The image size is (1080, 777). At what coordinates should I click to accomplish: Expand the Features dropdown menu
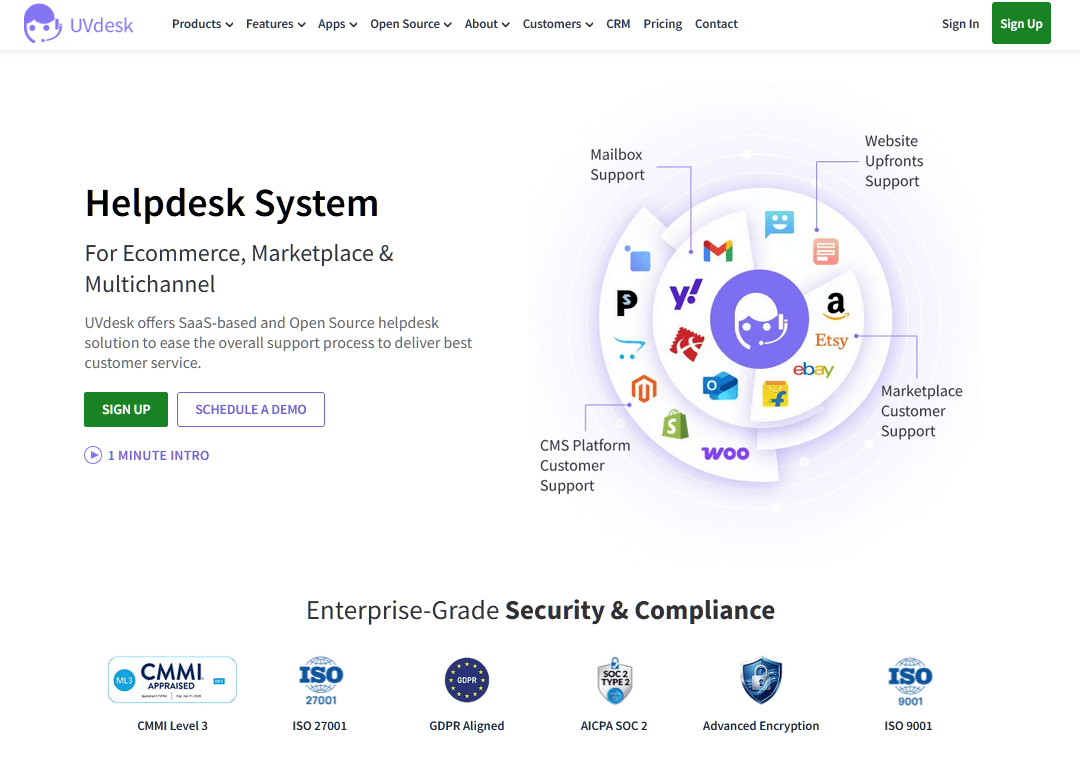276,24
